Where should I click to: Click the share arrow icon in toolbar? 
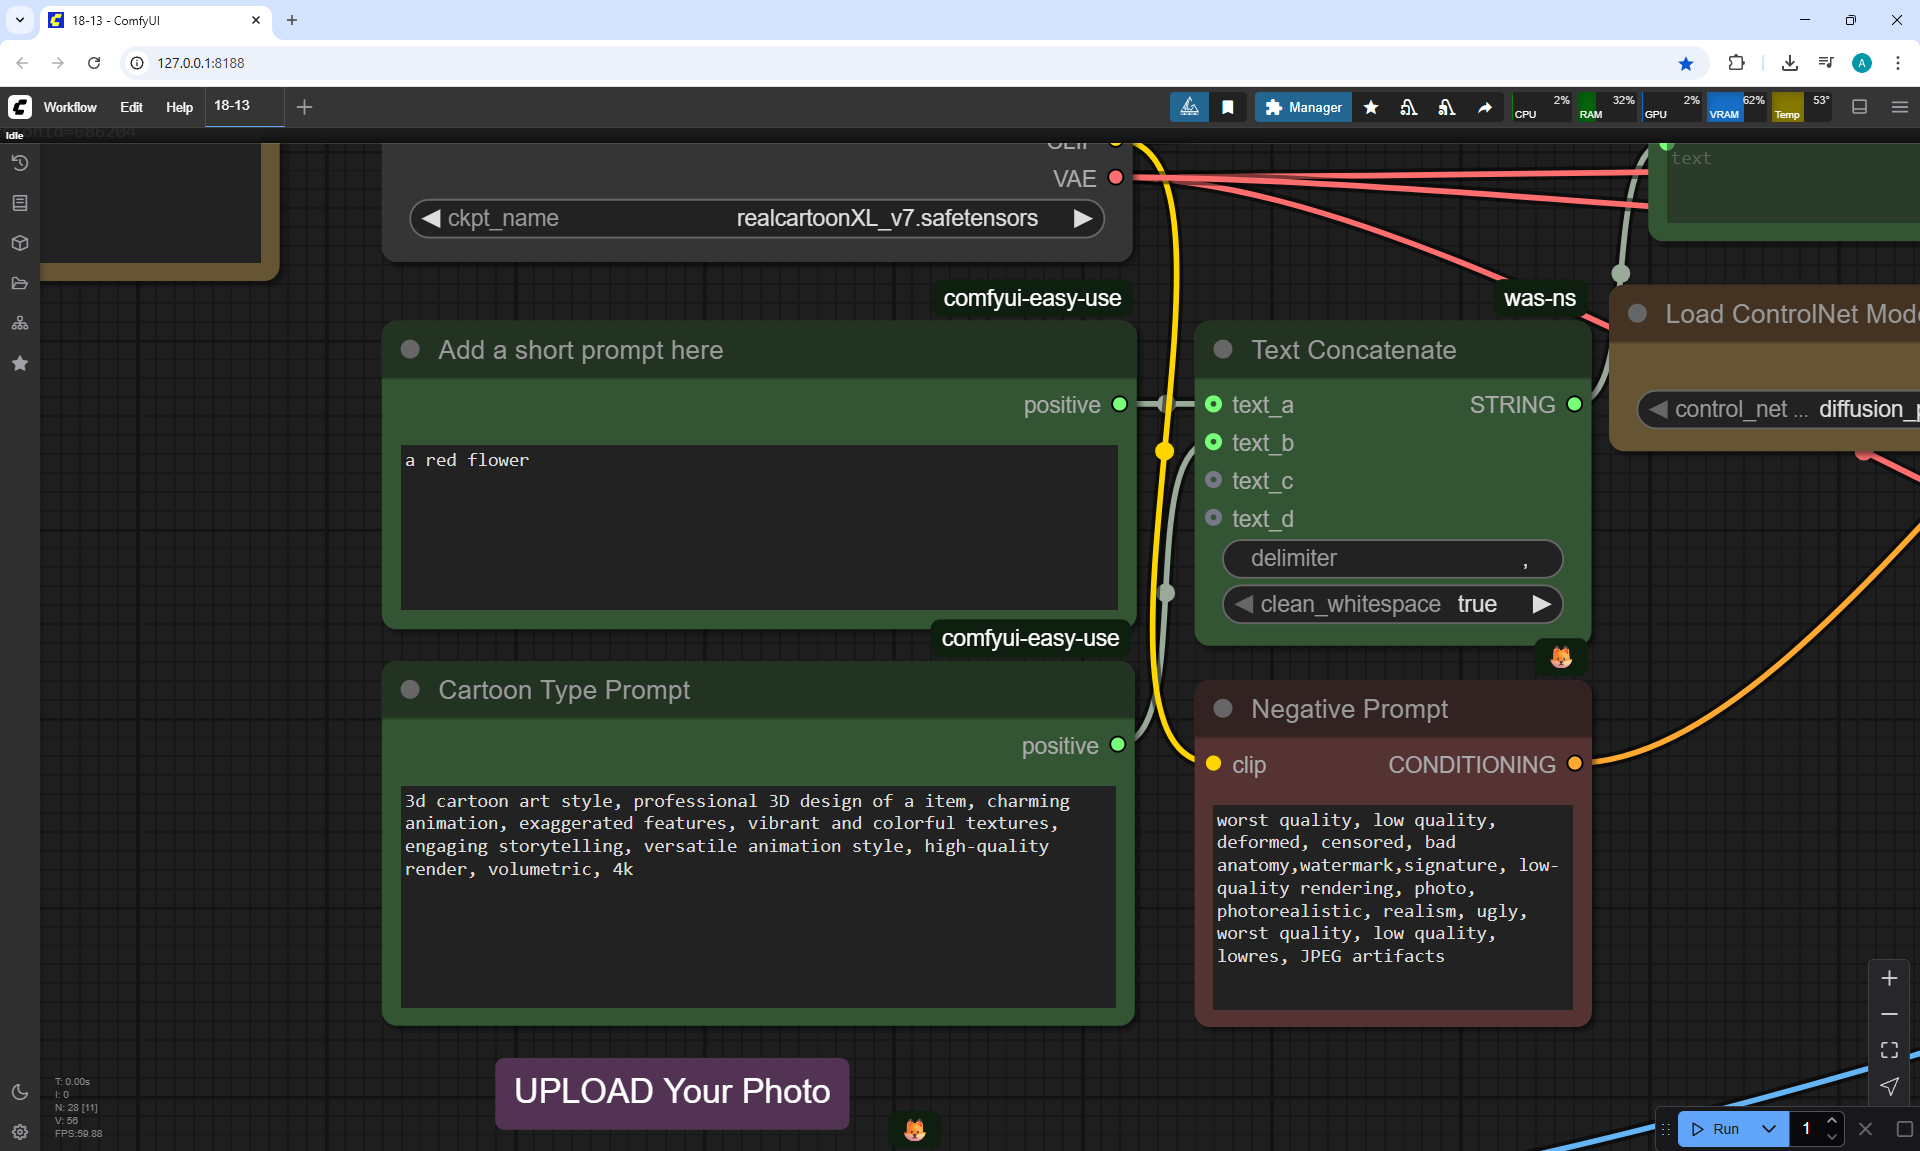pos(1485,107)
